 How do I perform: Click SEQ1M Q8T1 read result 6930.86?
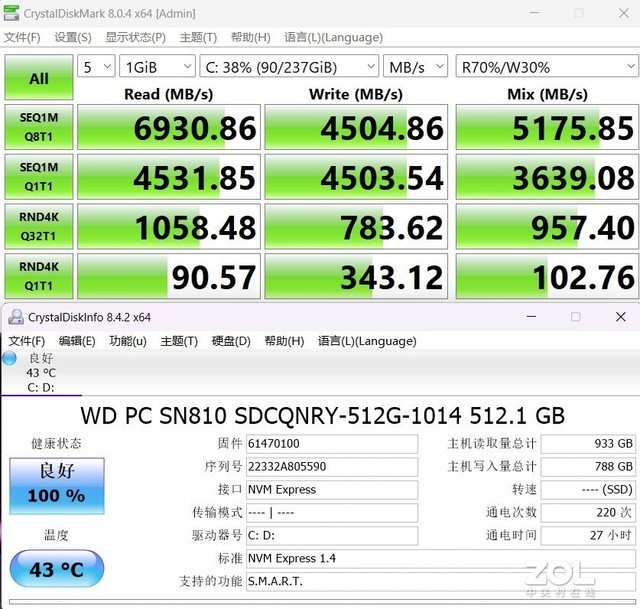pos(169,127)
